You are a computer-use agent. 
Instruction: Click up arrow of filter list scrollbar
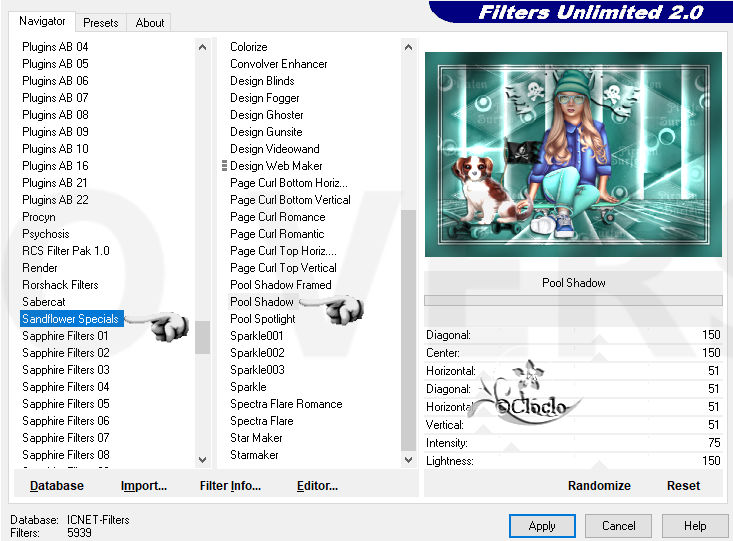coord(408,47)
